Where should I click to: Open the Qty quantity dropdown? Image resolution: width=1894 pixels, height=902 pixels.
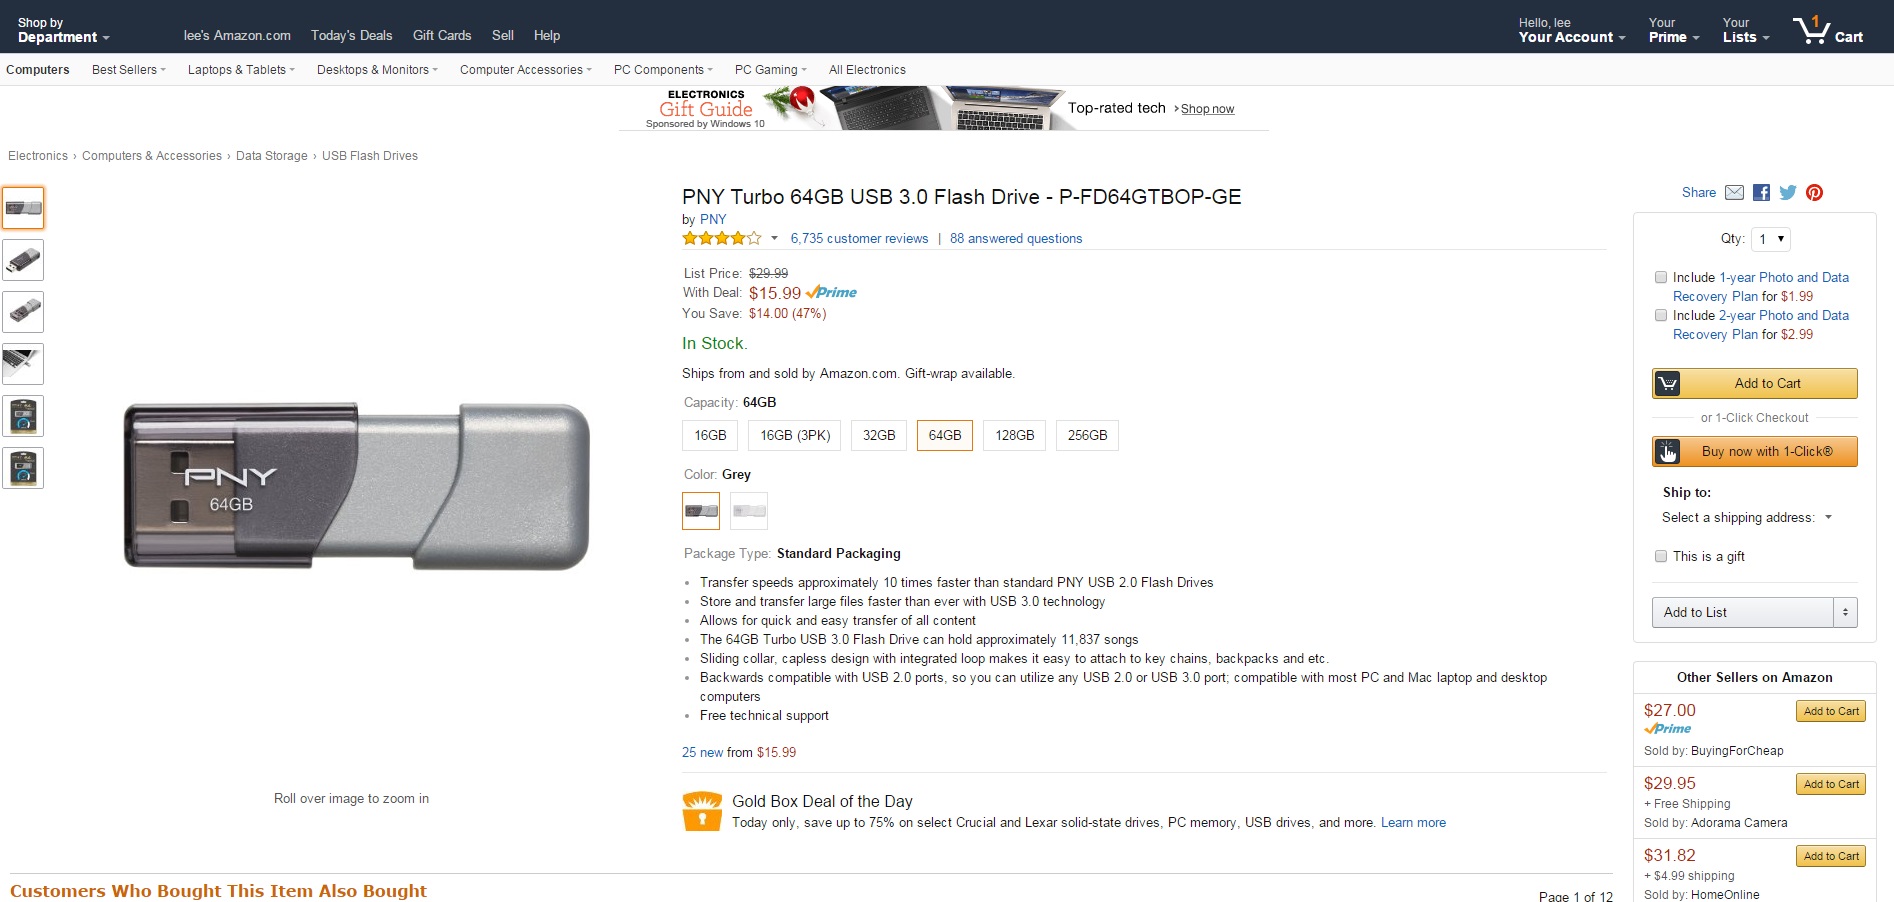click(x=1770, y=239)
